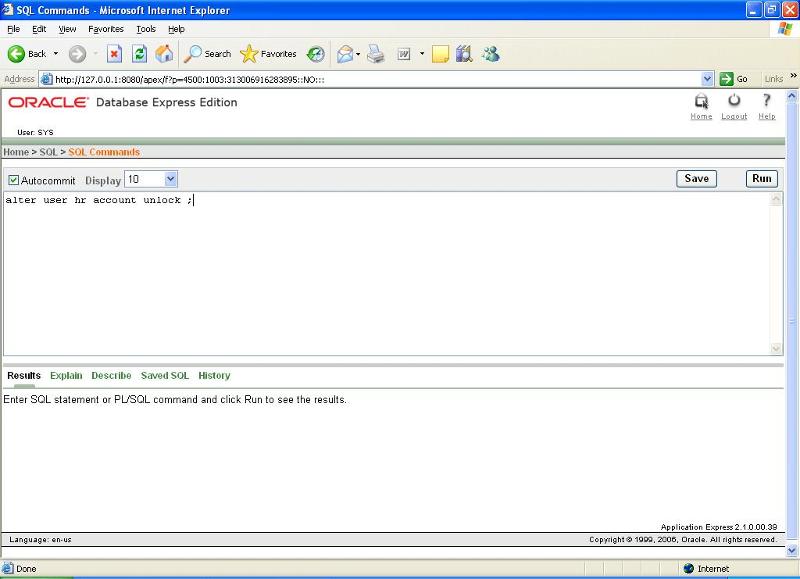Click the SQL editor scrollbar down arrow

click(776, 348)
